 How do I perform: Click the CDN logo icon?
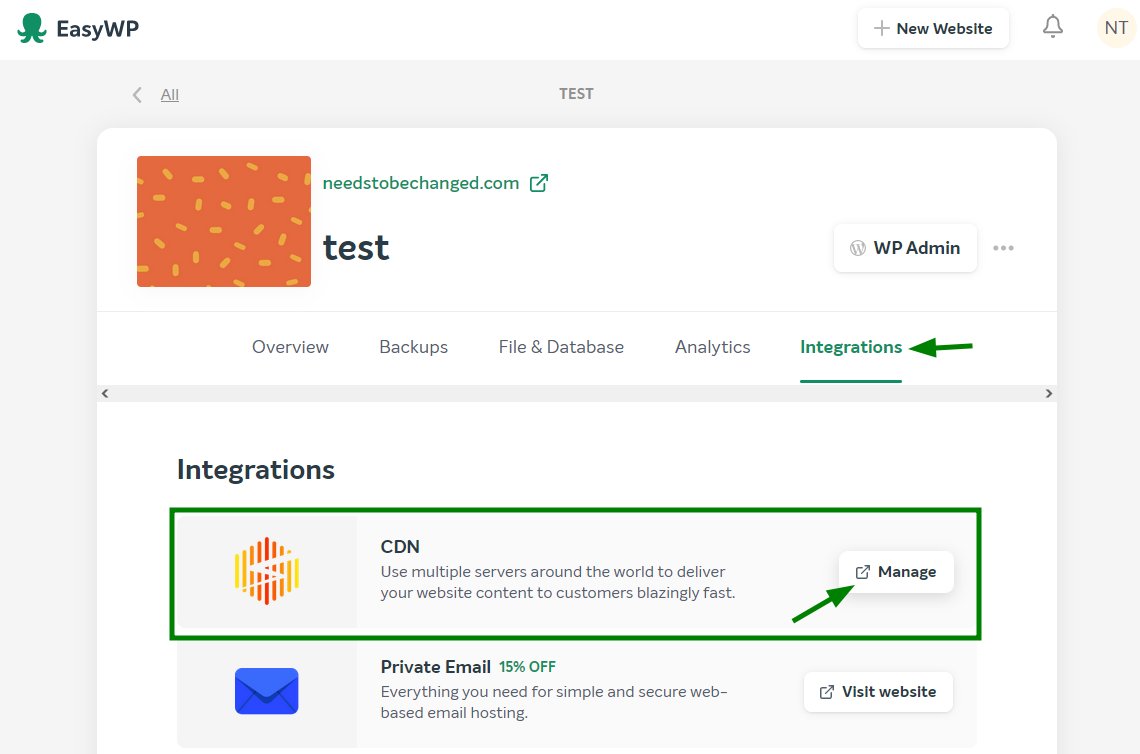(267, 571)
